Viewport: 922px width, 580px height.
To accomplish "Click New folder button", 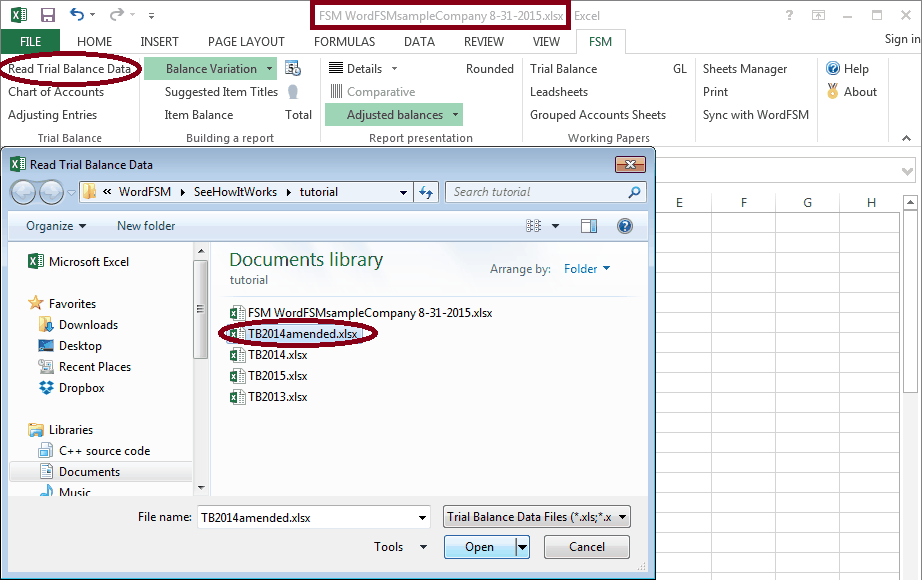I will (x=146, y=226).
